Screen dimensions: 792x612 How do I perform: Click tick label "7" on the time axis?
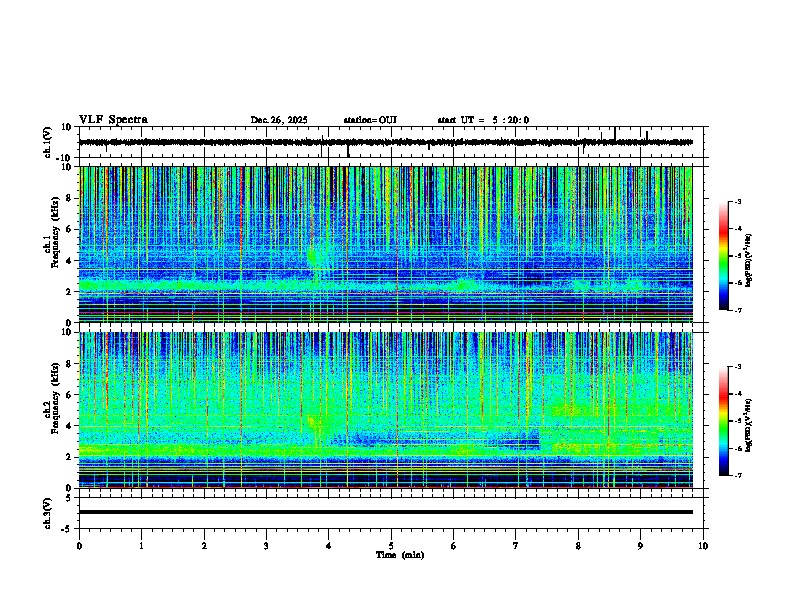(x=516, y=546)
